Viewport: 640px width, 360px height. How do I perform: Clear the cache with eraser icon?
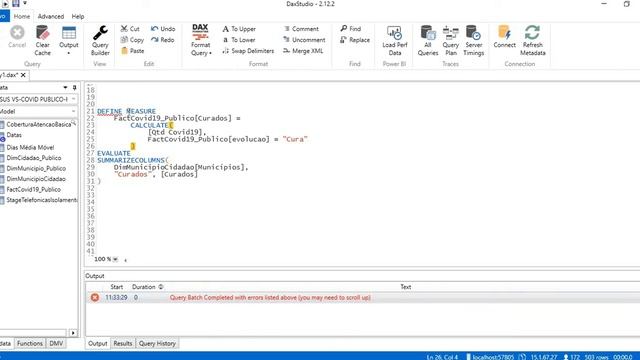point(42,40)
